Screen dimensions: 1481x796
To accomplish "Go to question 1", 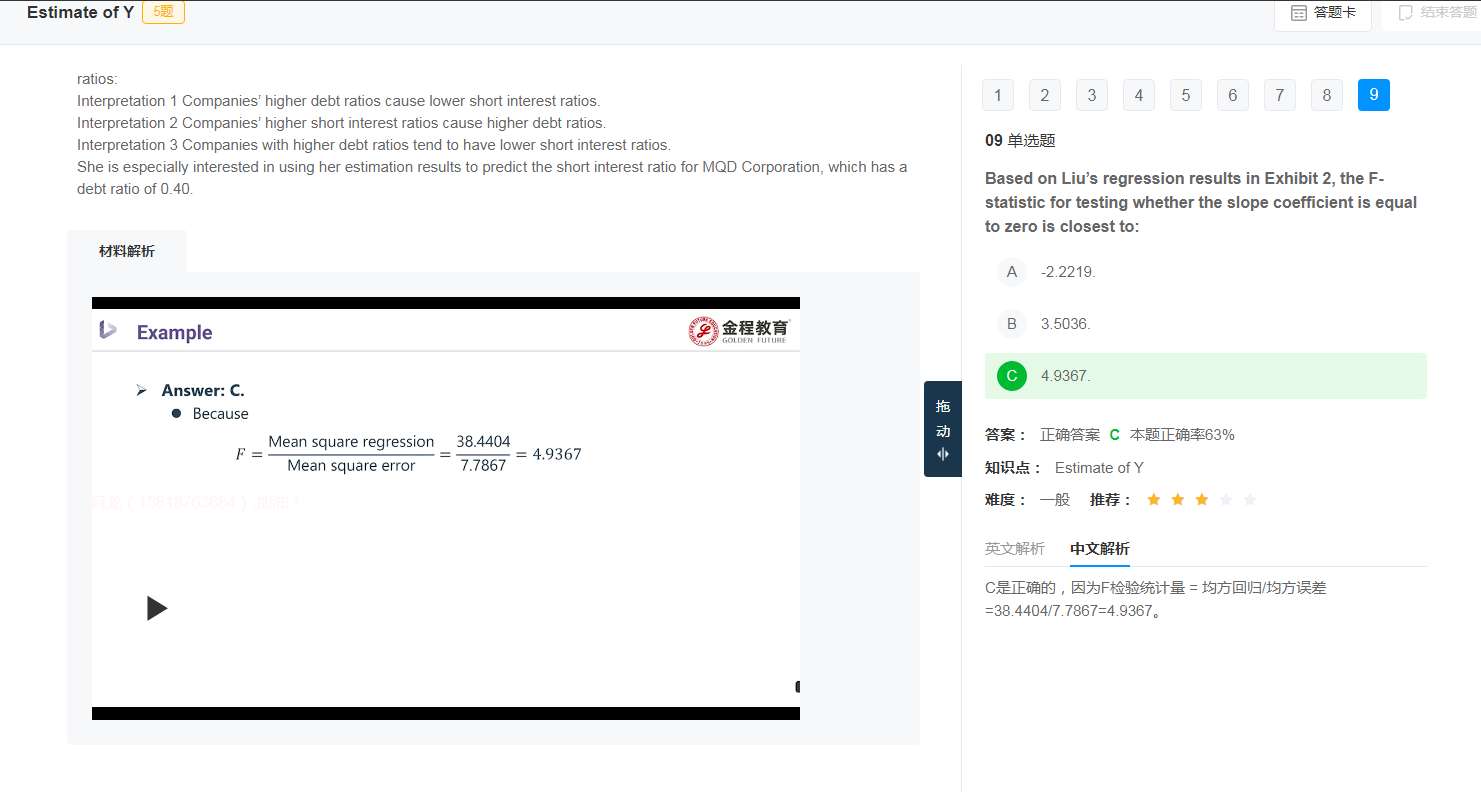I will pyautogui.click(x=997, y=95).
